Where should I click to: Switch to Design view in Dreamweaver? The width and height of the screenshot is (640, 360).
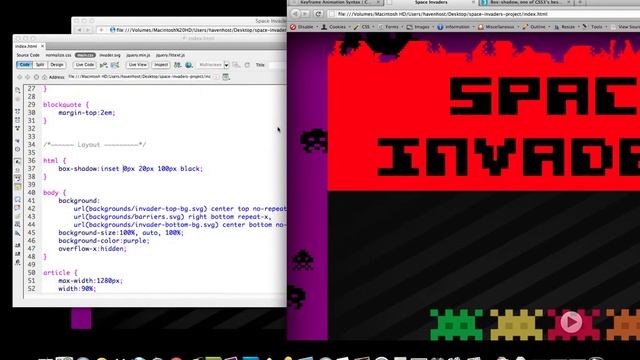(57, 65)
